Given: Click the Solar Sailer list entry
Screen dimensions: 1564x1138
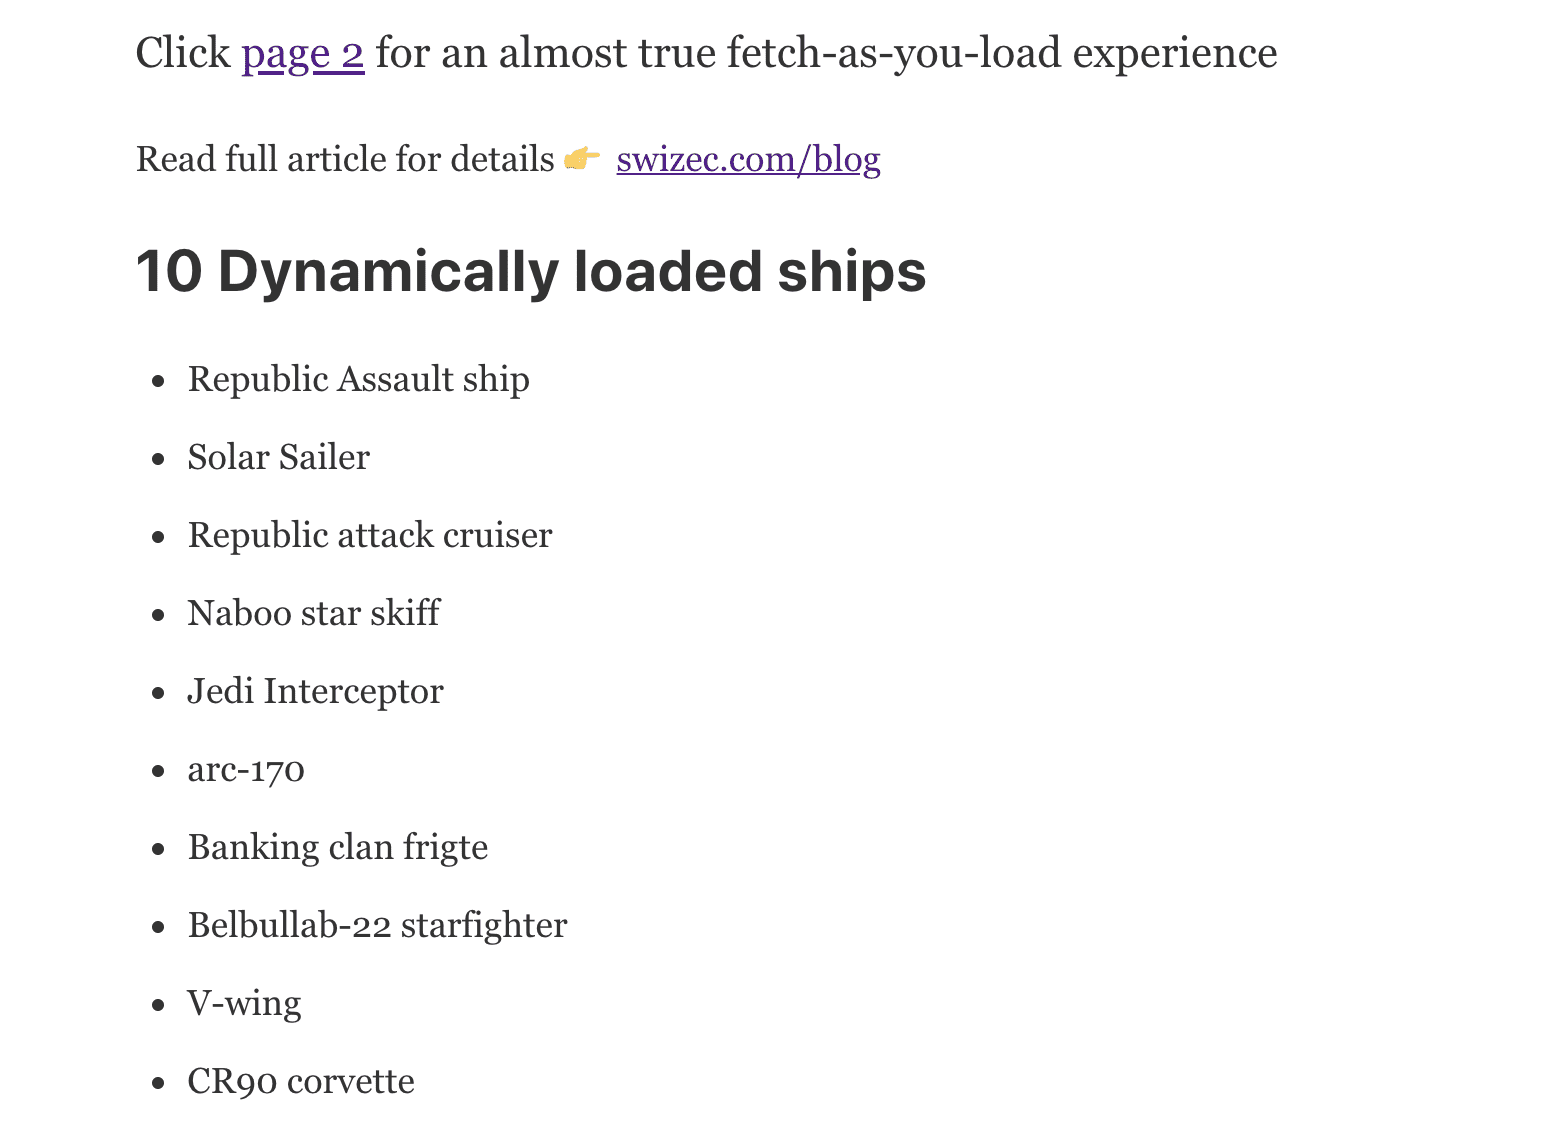Looking at the screenshot, I should tap(278, 458).
